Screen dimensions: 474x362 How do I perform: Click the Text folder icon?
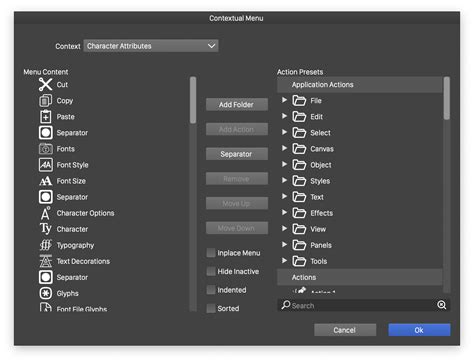click(299, 197)
